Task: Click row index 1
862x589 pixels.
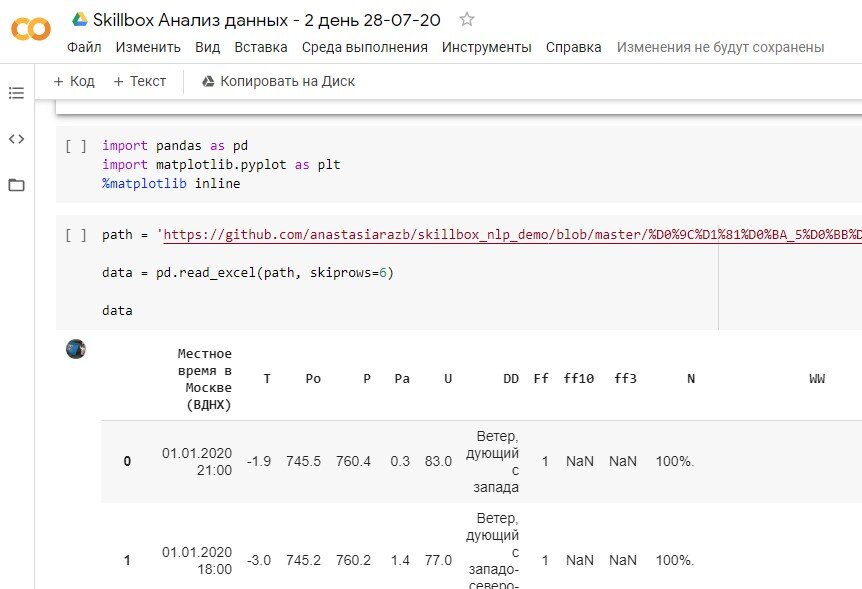Action: tap(127, 560)
